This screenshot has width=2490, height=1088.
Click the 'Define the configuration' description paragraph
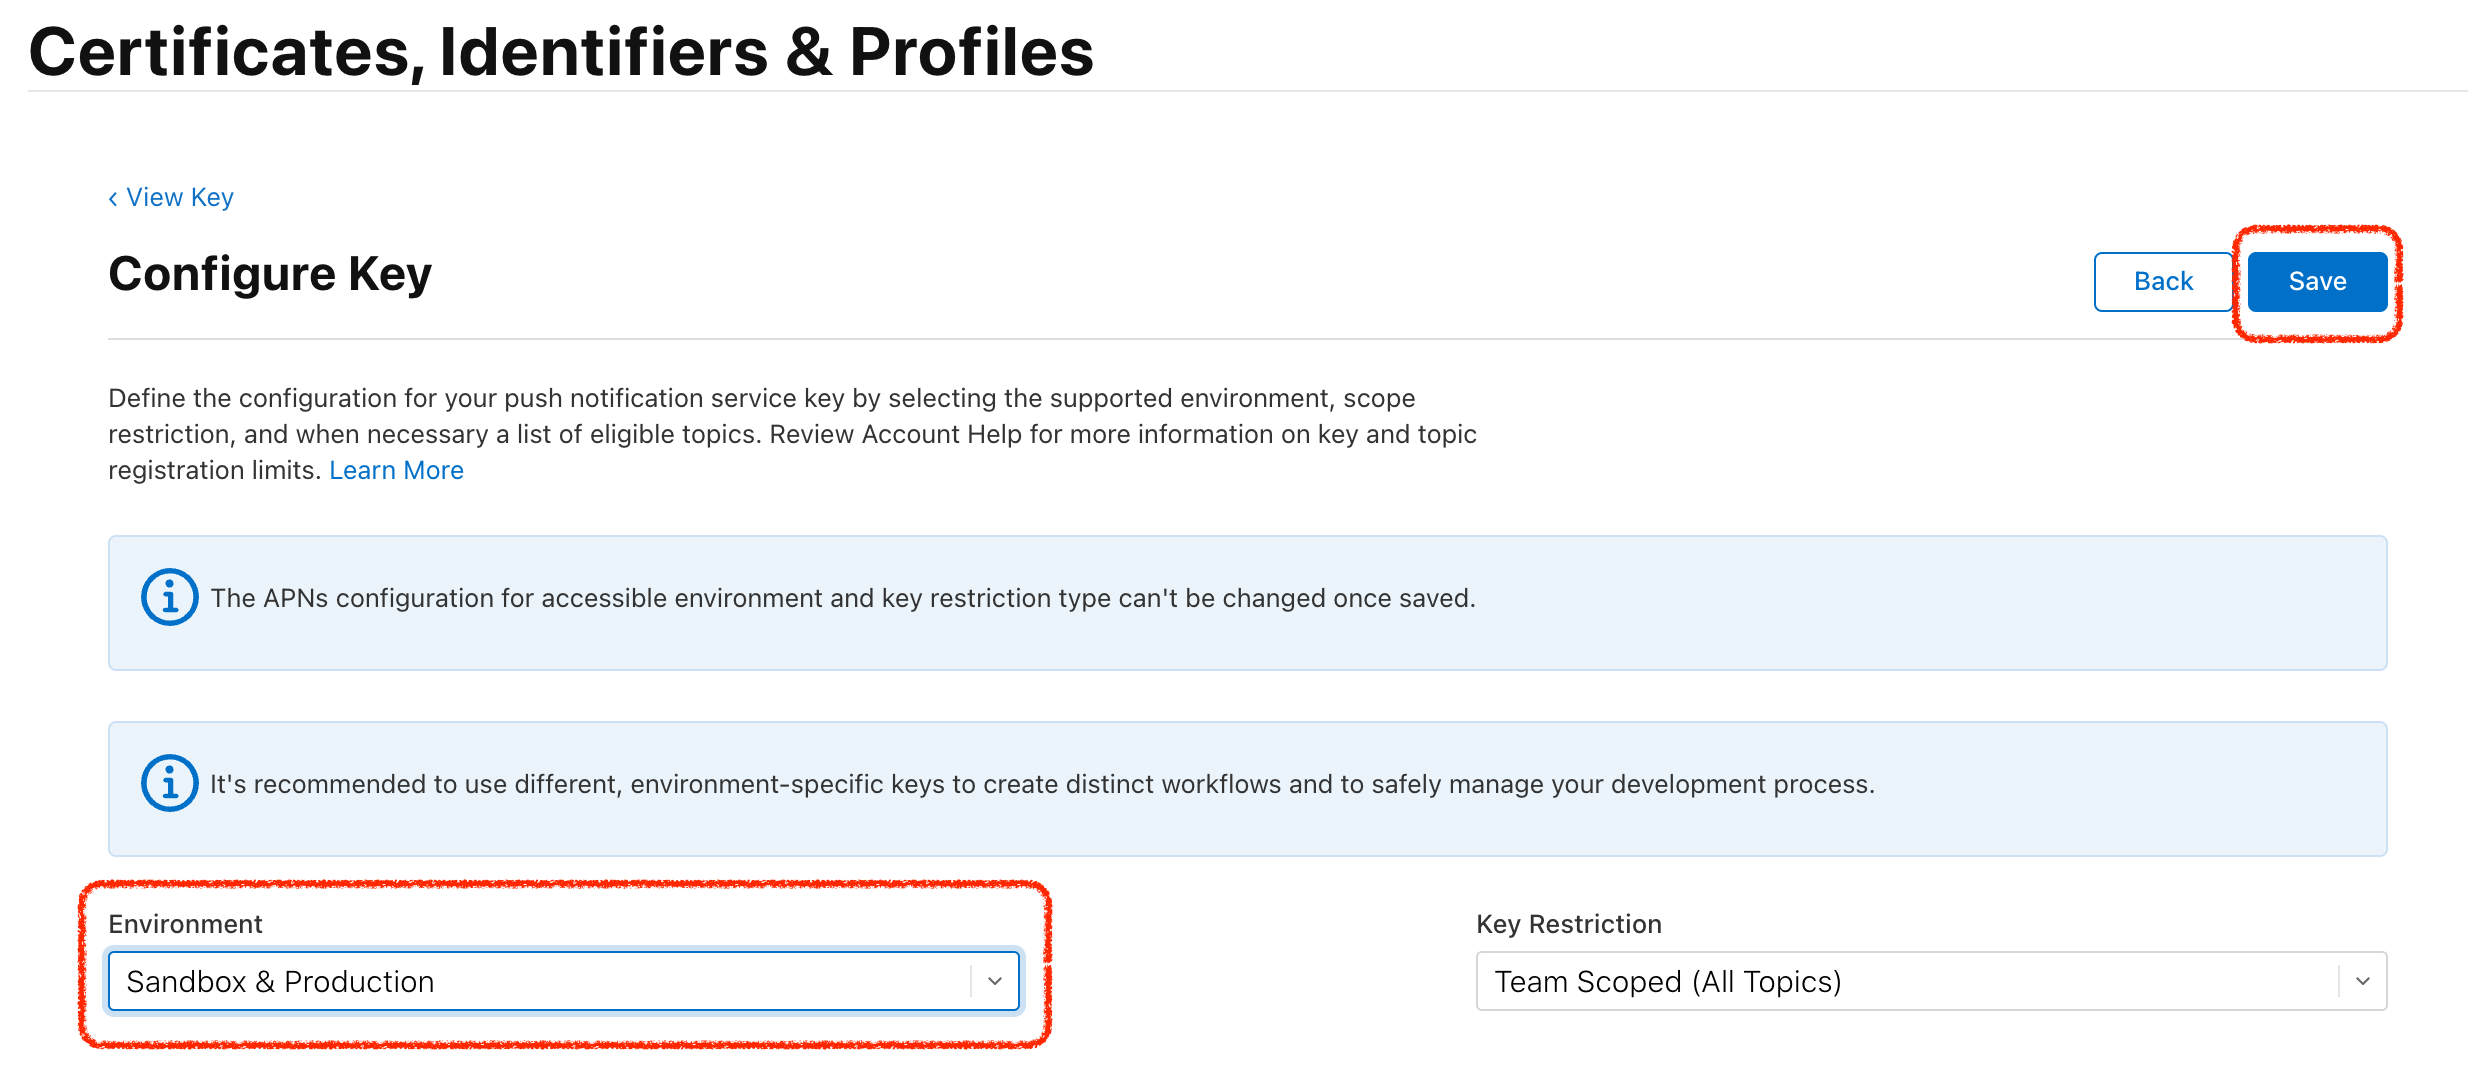point(792,434)
